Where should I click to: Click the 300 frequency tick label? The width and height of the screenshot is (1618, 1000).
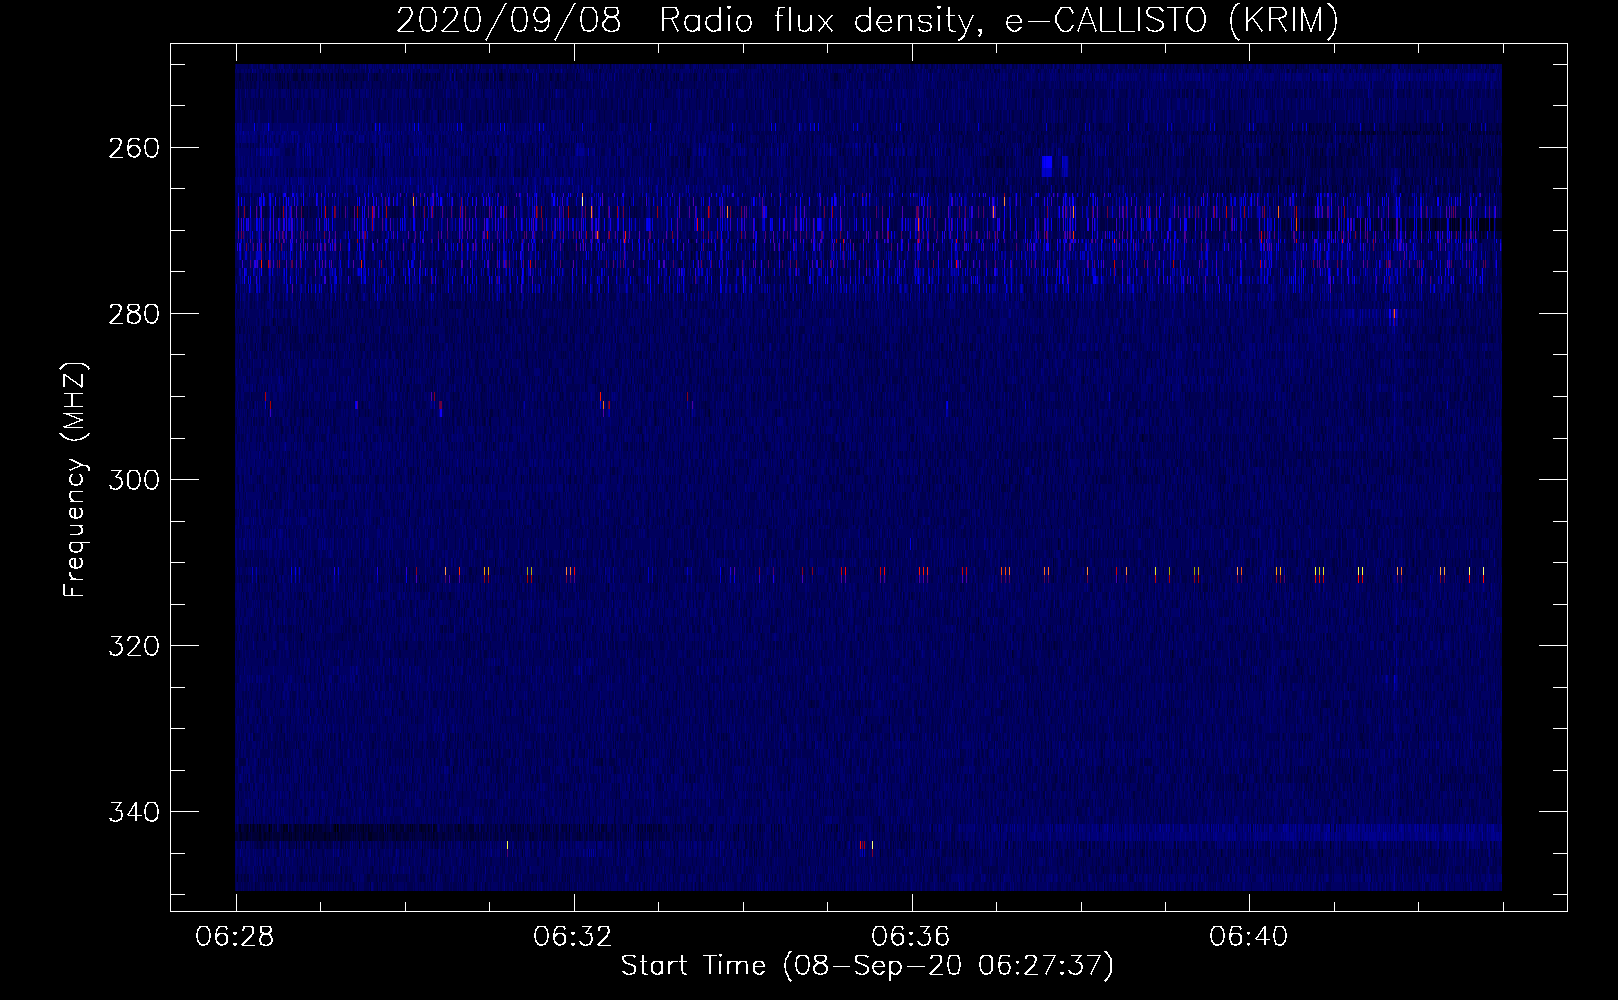pos(133,480)
